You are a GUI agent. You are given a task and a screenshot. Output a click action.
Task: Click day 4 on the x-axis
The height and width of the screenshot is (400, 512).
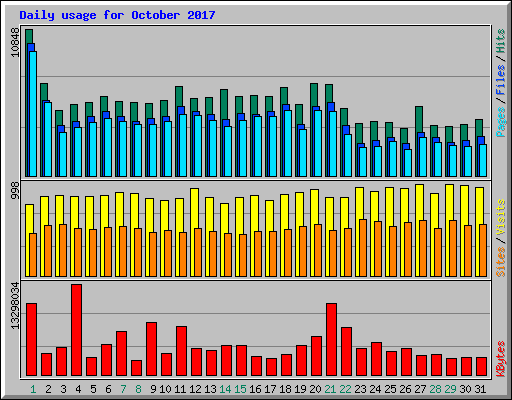[78, 389]
